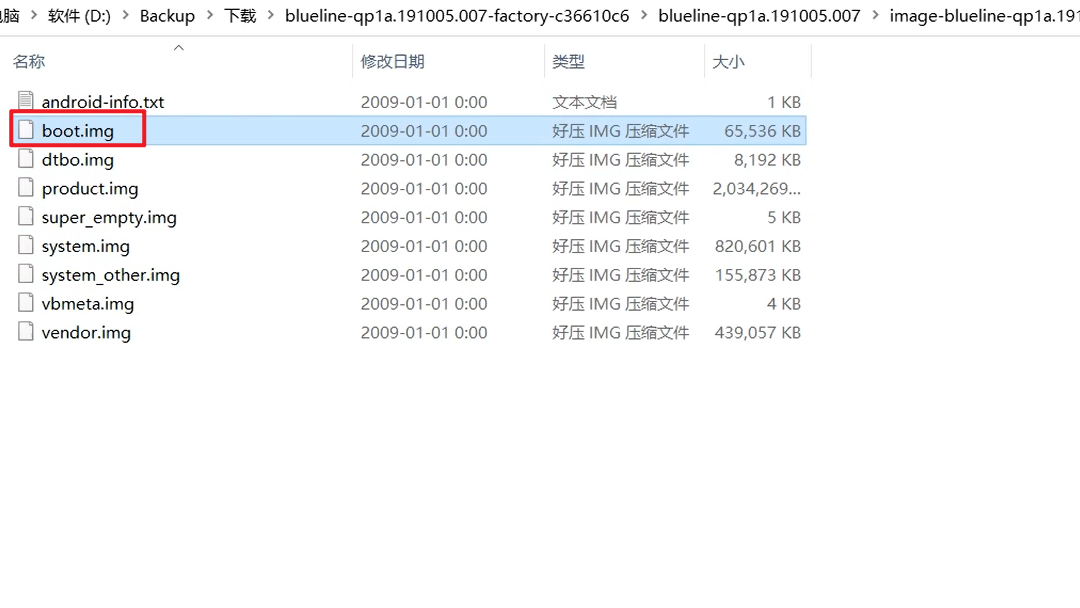Viewport: 1080px width, 608px height.
Task: Go to 软件 (D:) in breadcrumb
Action: 79,15
